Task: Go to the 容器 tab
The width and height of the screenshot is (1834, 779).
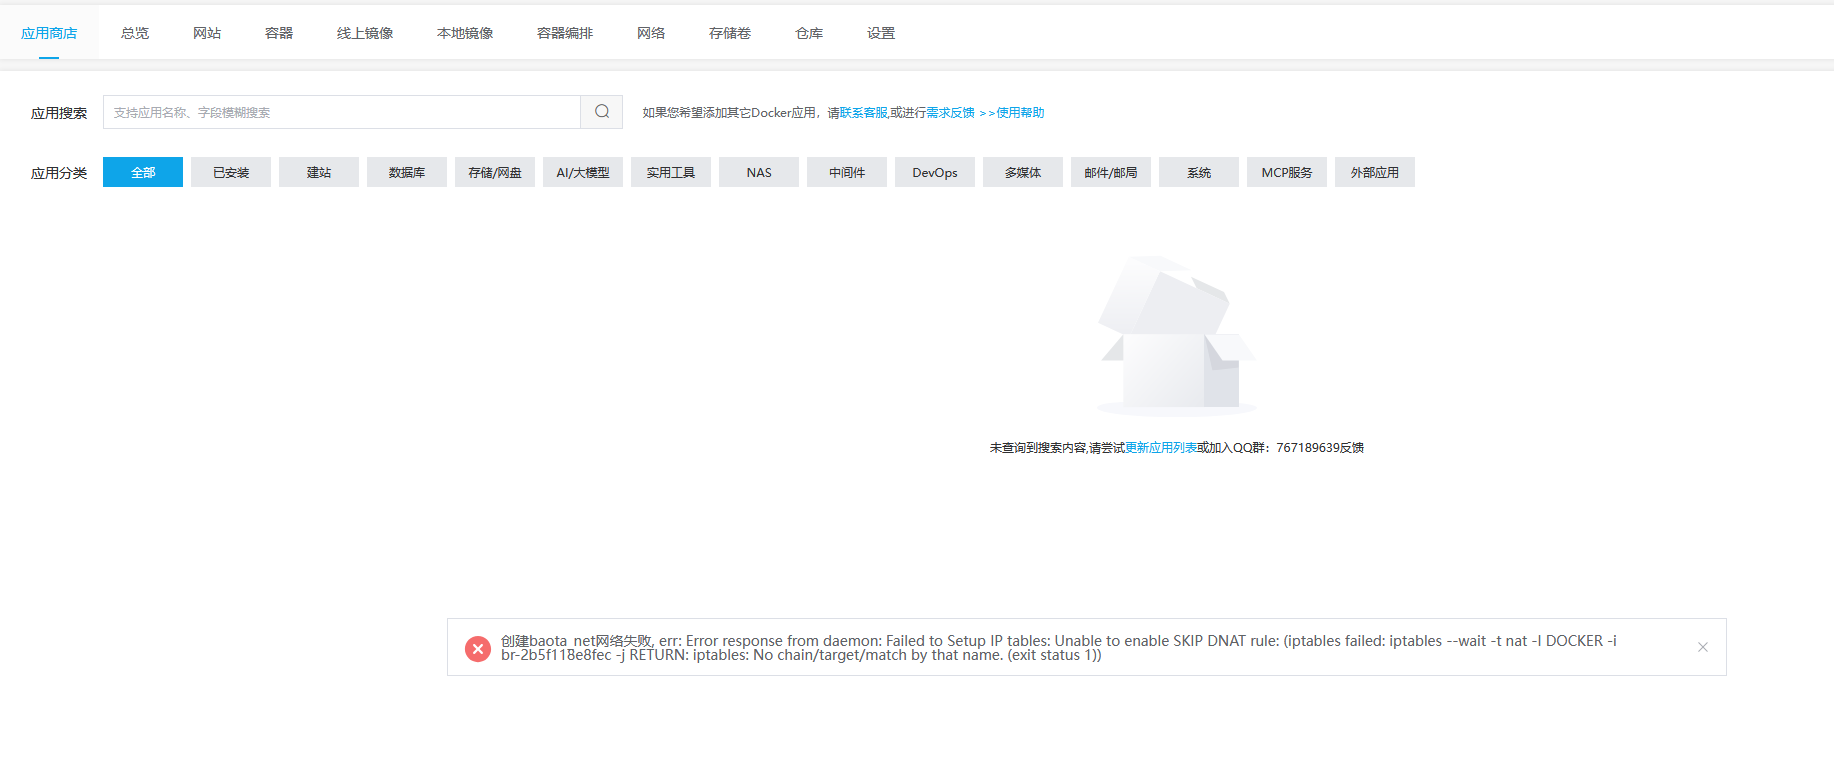Action: [x=279, y=33]
